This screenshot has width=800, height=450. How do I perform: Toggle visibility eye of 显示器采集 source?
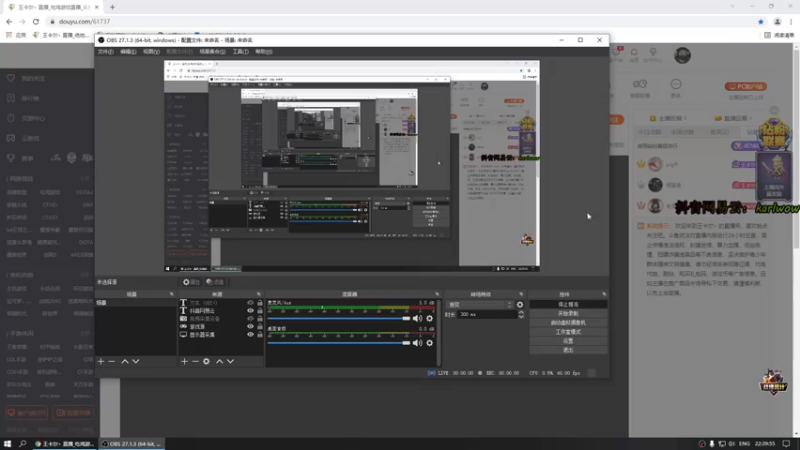[x=251, y=335]
